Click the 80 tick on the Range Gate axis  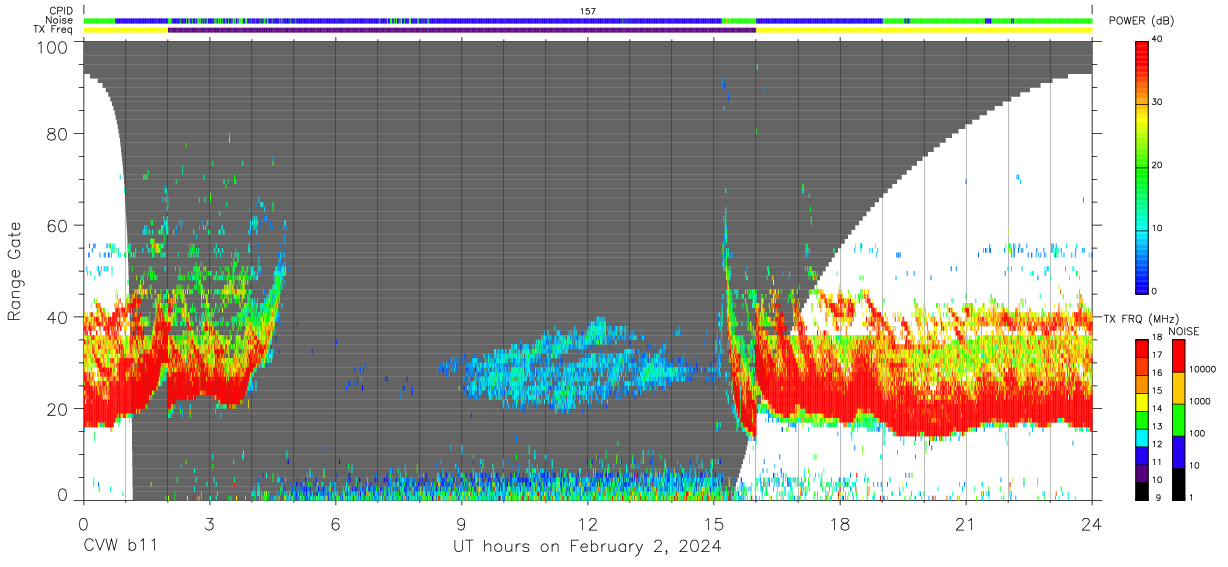point(58,134)
